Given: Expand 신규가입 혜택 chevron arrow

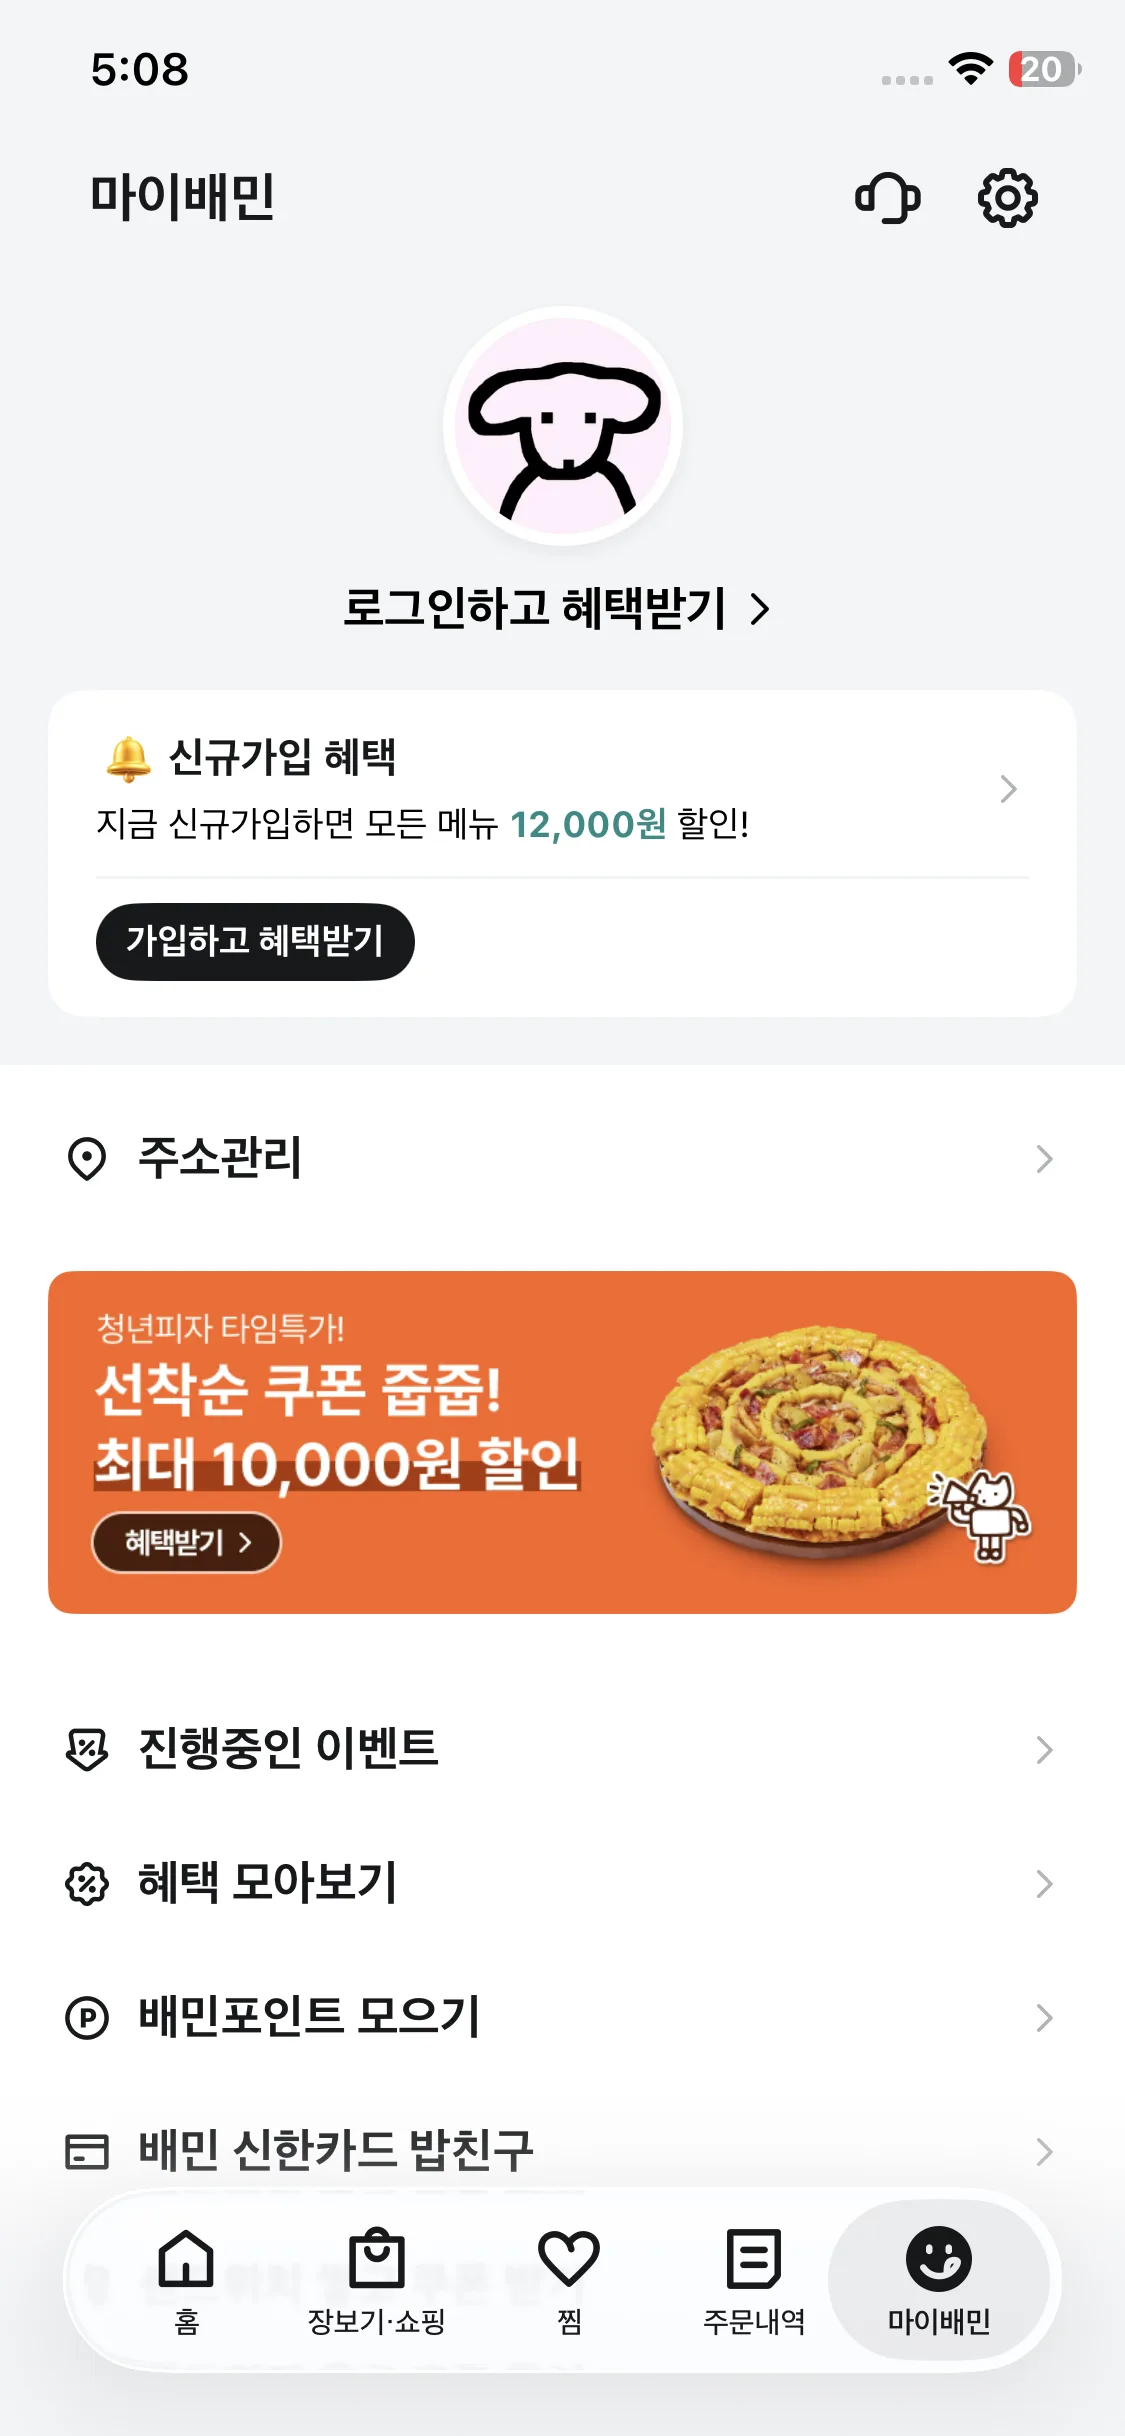Looking at the screenshot, I should pyautogui.click(x=1008, y=789).
